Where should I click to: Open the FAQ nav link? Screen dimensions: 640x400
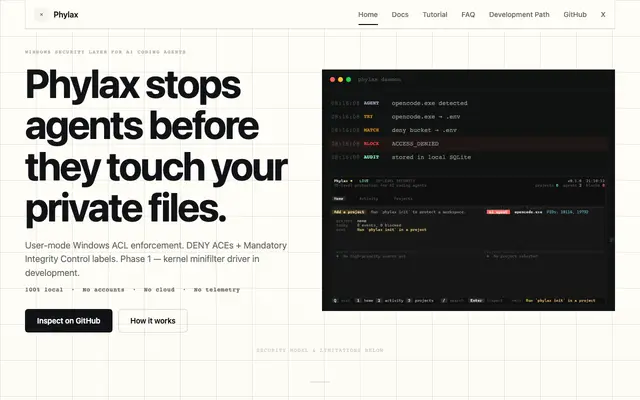click(468, 15)
